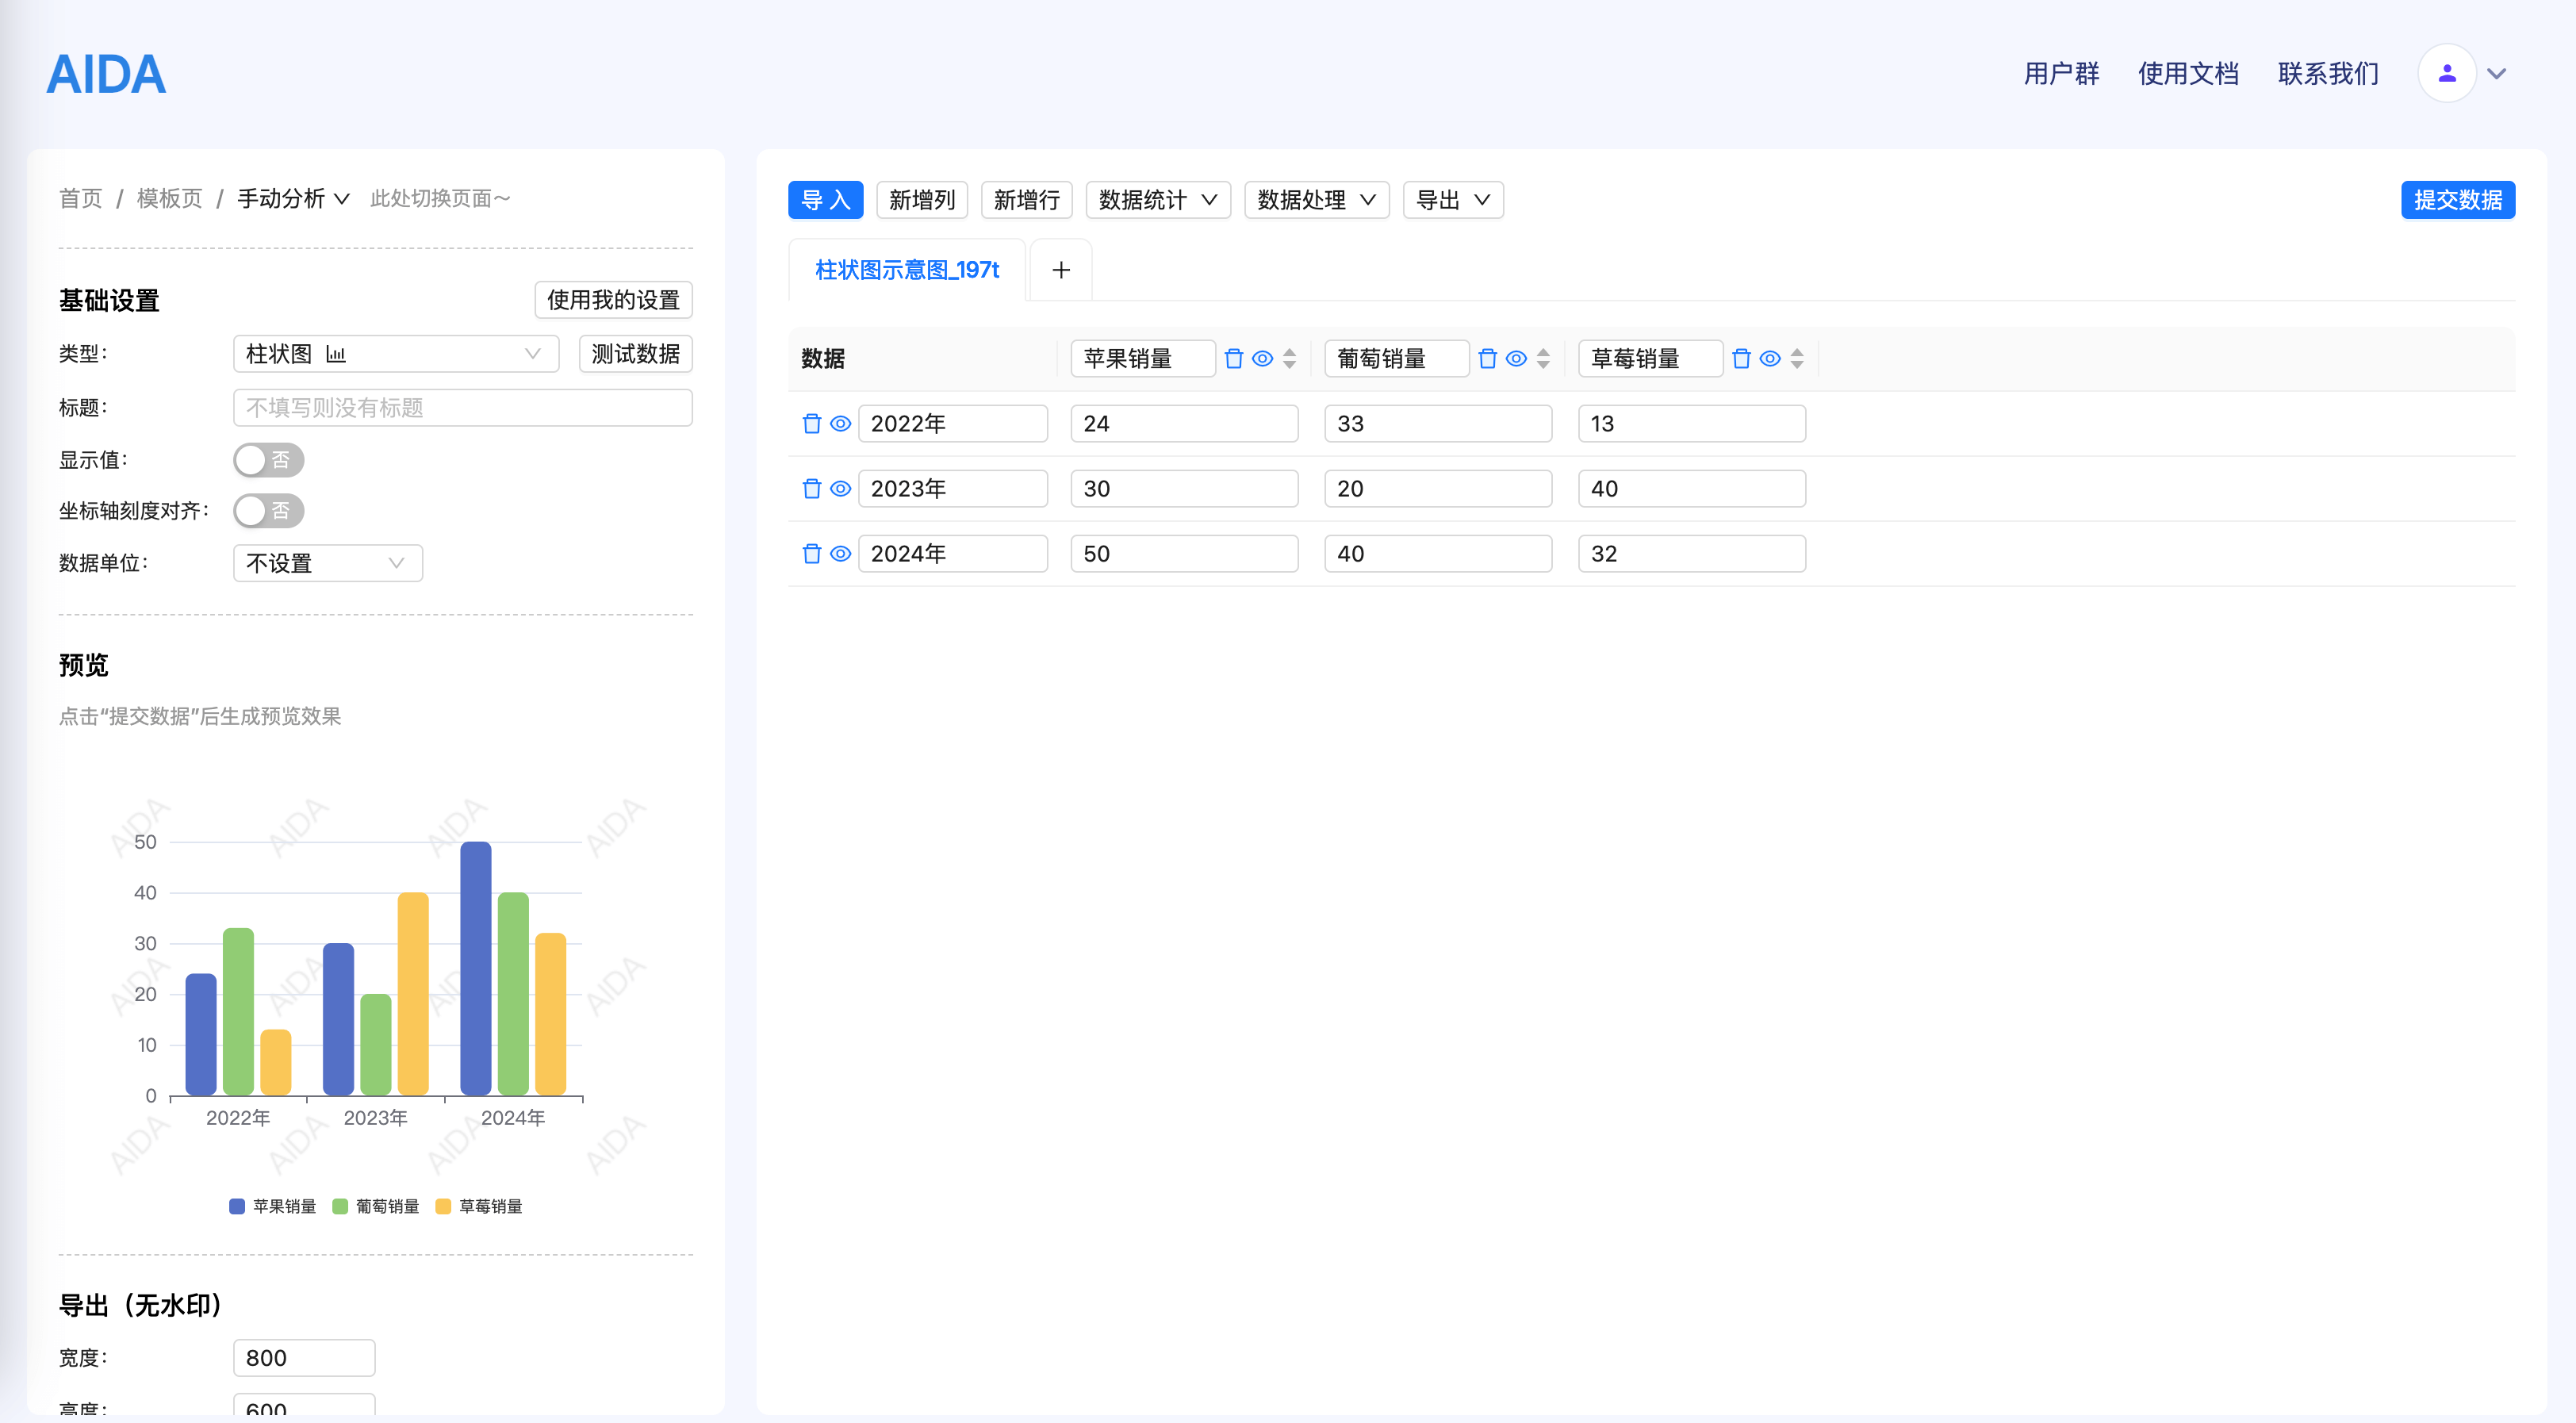The width and height of the screenshot is (2576, 1423).
Task: Sort by 草莓销量 column arrows
Action: pyautogui.click(x=1798, y=358)
